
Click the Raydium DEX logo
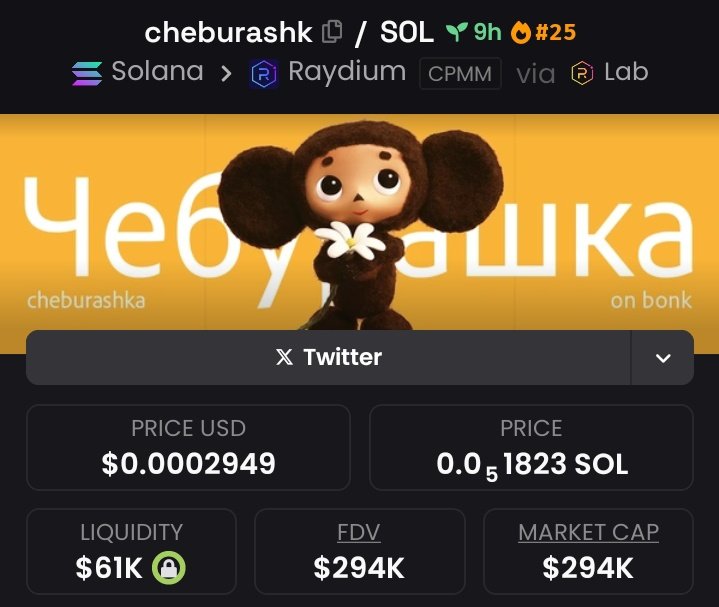tap(264, 74)
